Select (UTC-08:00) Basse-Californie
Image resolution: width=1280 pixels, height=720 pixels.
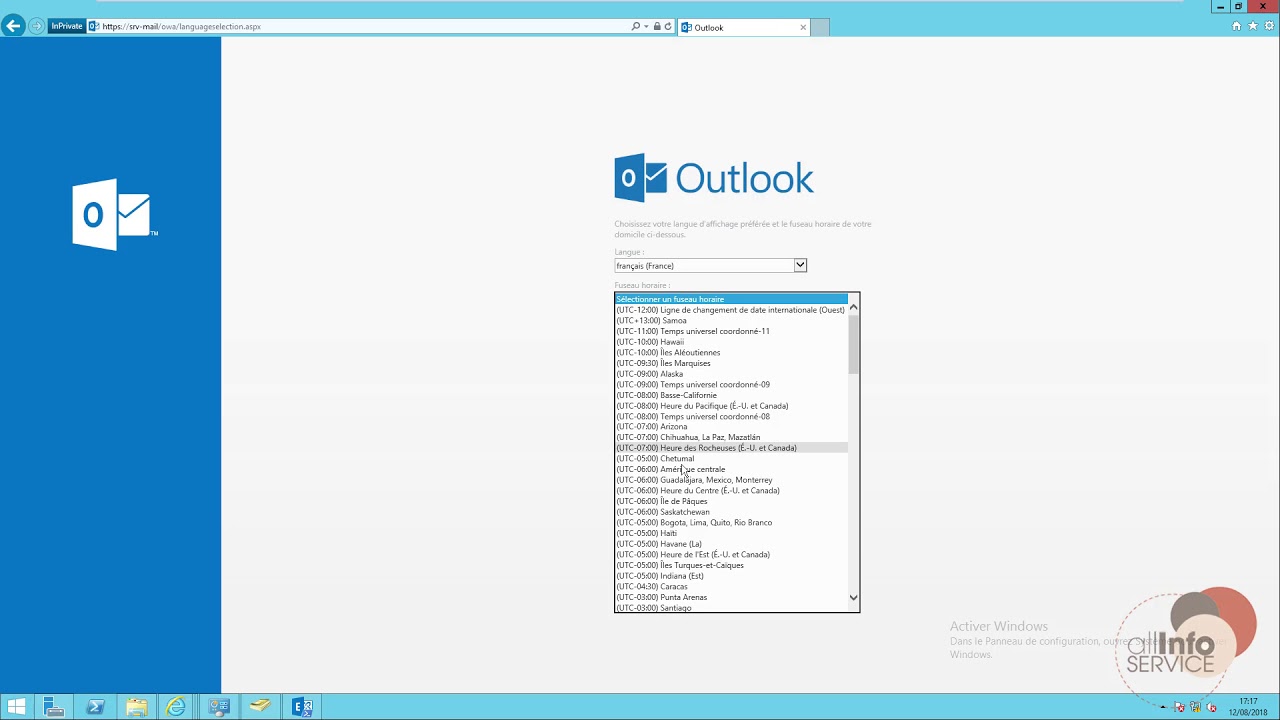tap(730, 395)
